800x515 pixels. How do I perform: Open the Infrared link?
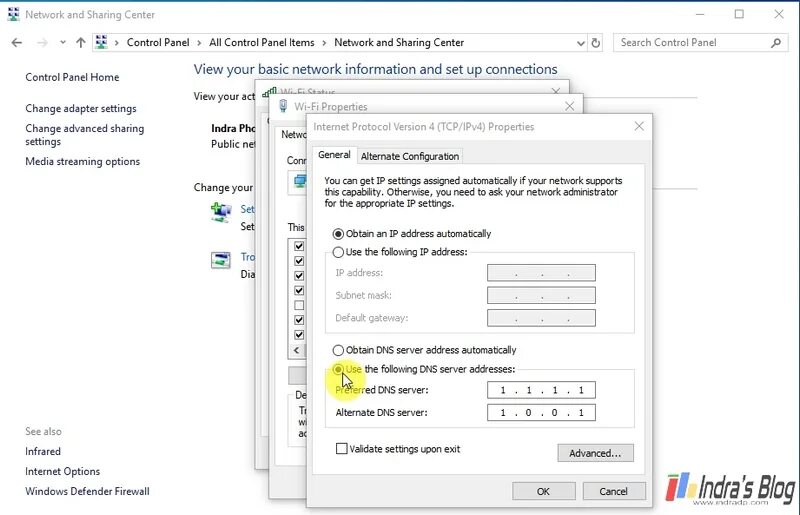pyautogui.click(x=43, y=451)
